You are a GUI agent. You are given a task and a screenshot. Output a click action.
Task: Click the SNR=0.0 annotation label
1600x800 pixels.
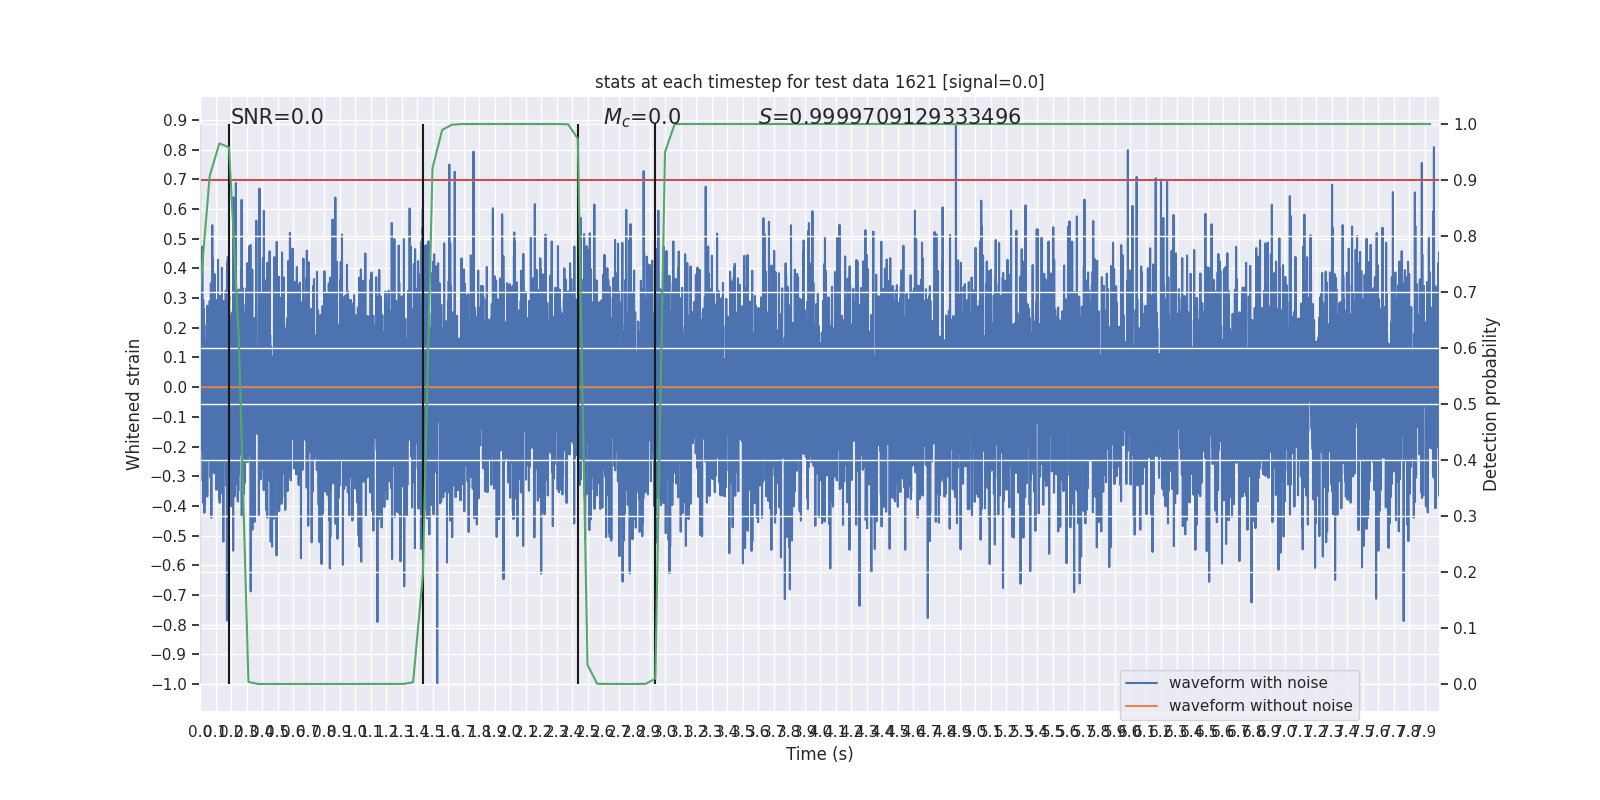point(277,117)
